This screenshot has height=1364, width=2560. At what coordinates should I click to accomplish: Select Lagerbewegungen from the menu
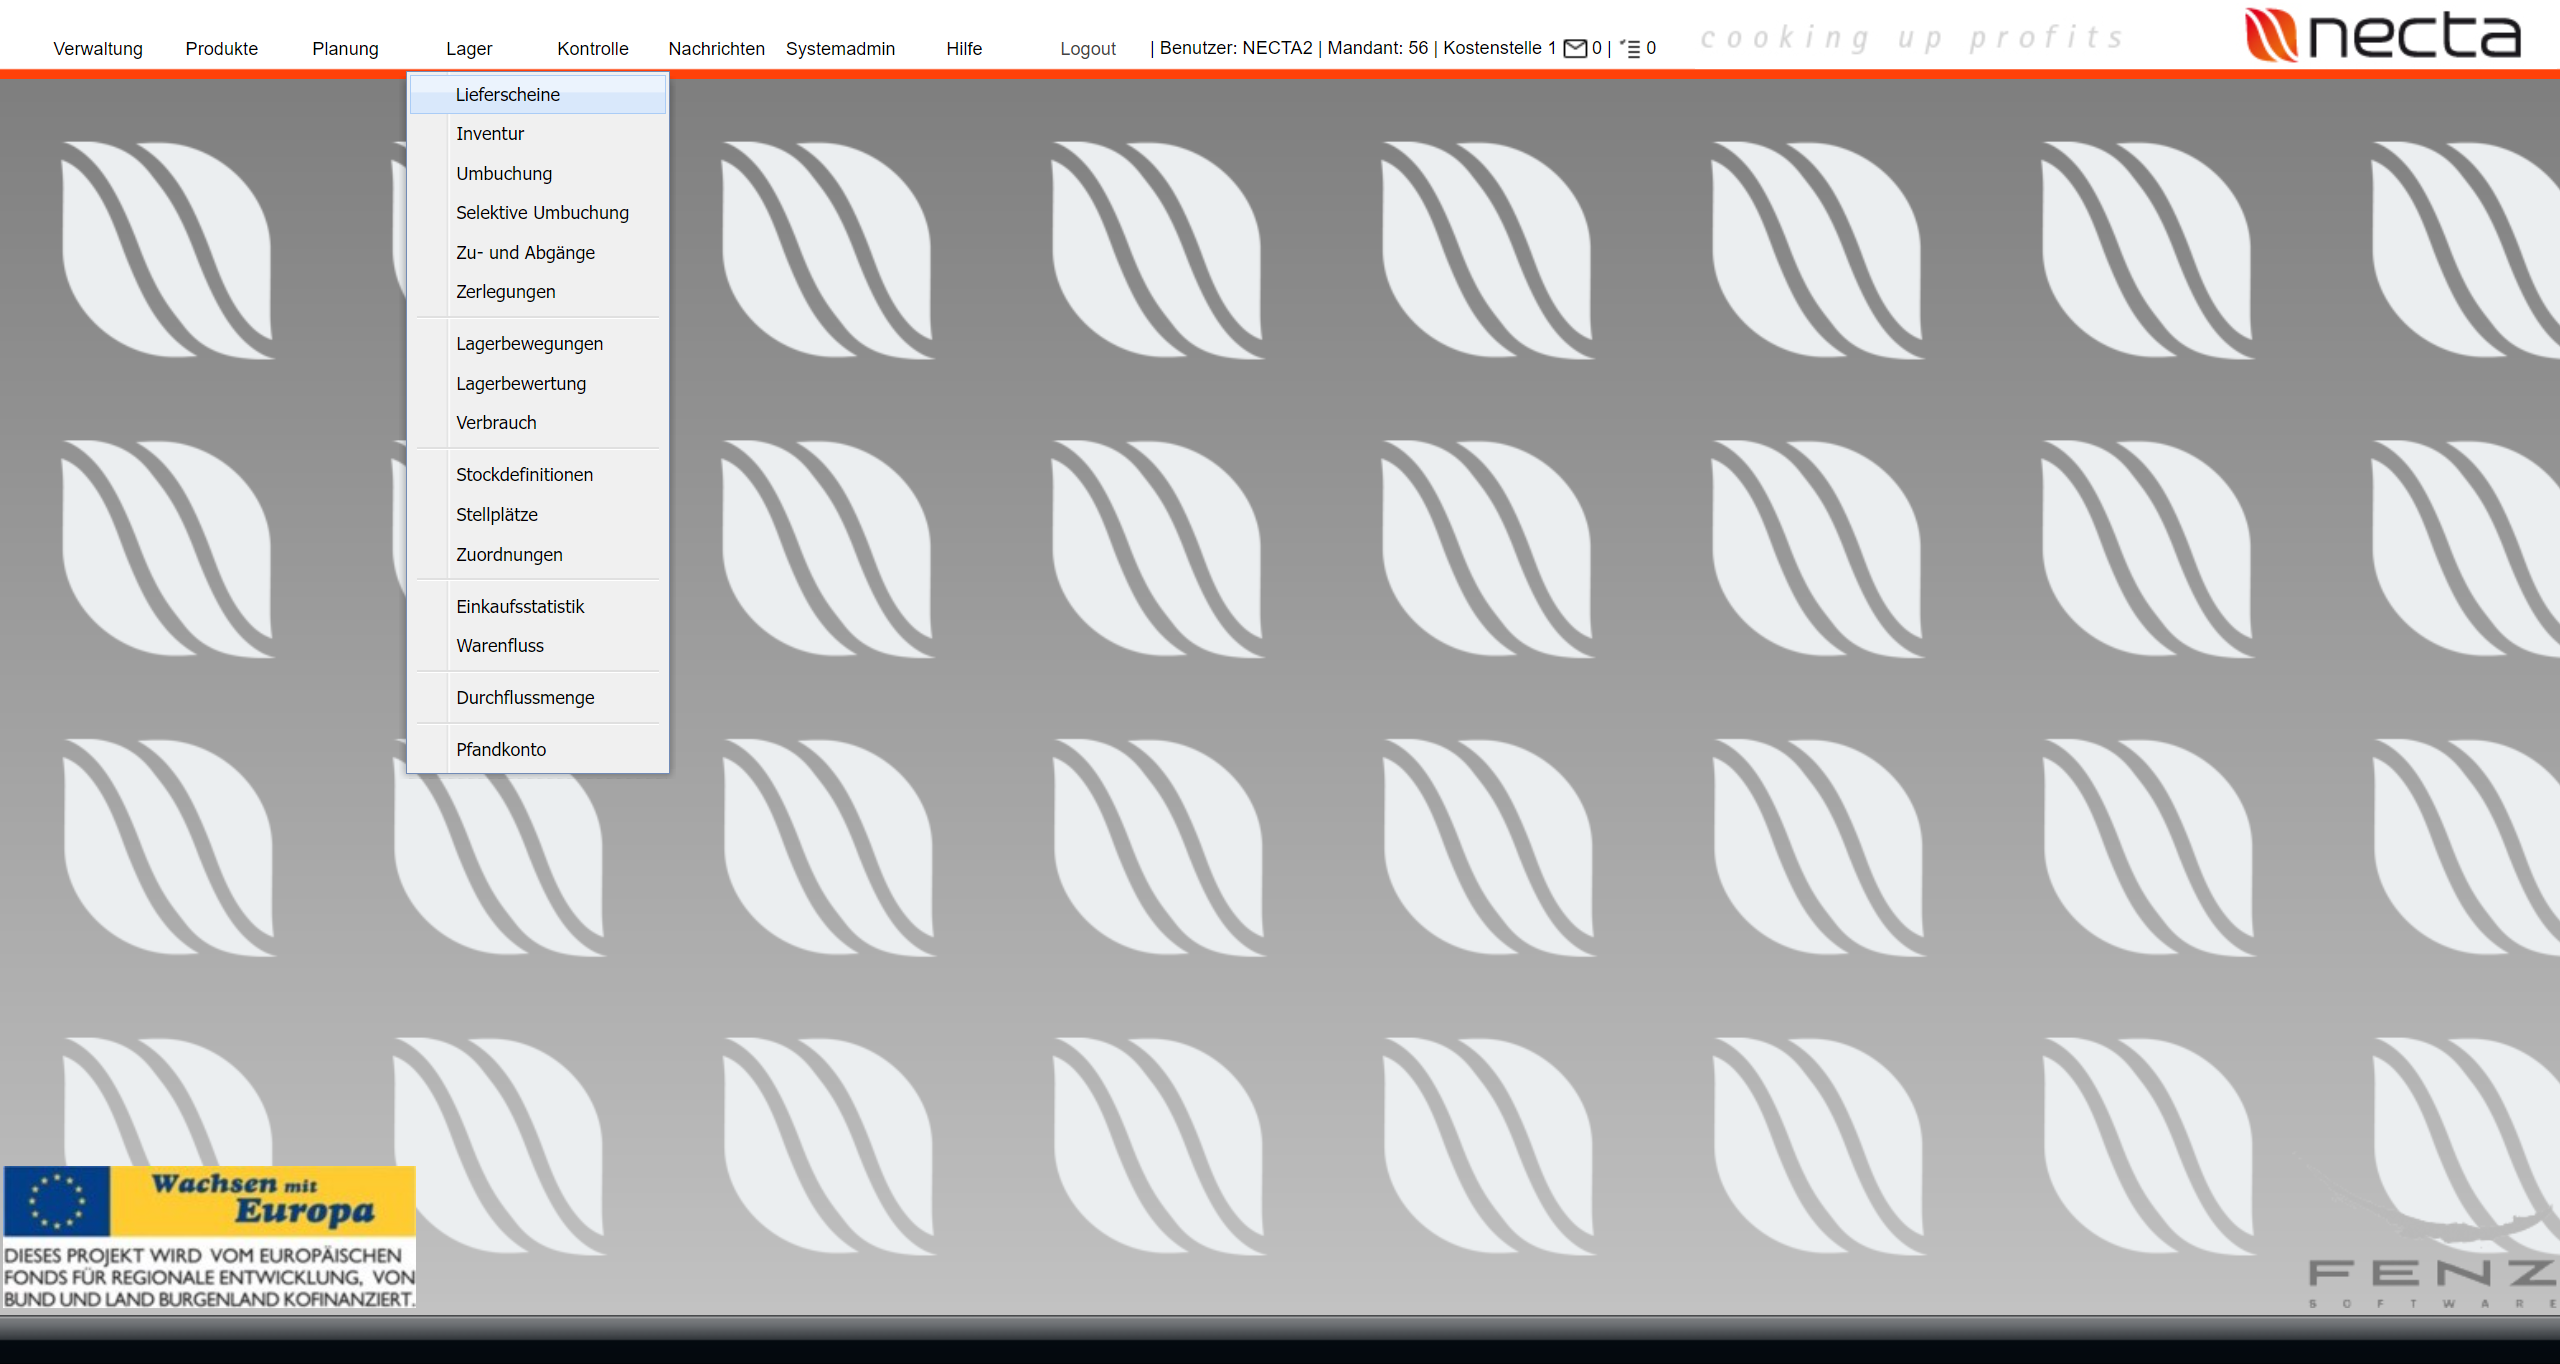(529, 344)
